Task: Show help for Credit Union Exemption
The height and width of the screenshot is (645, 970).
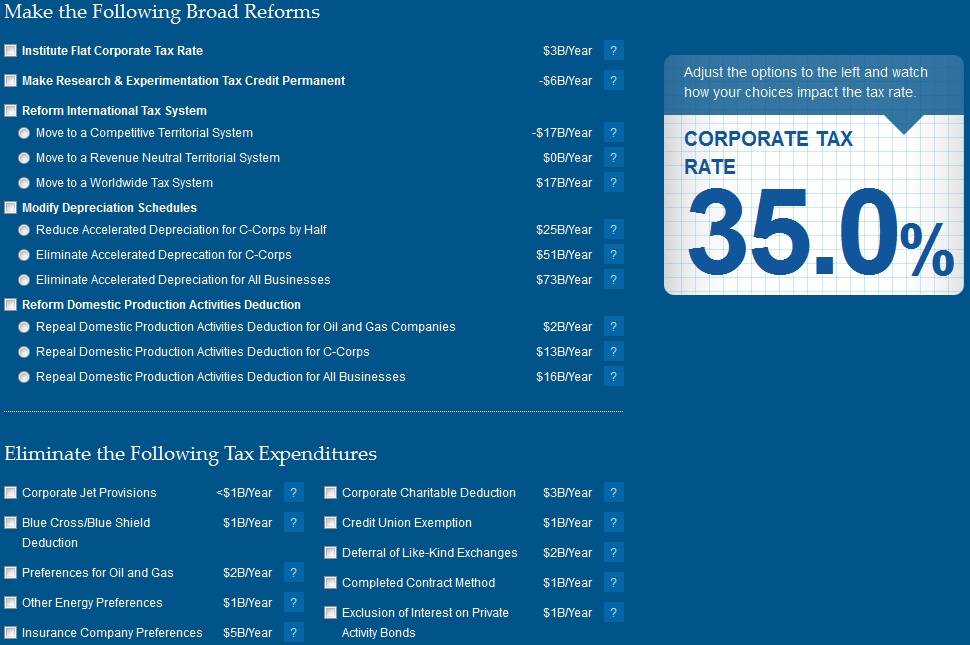Action: pos(614,523)
